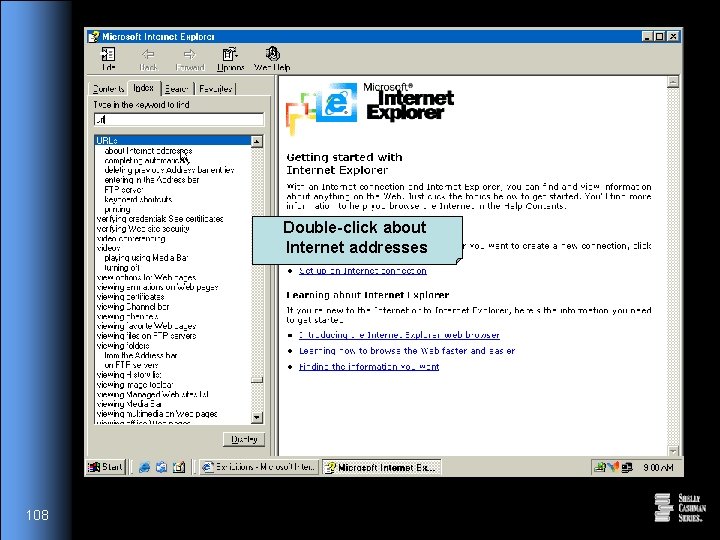Image resolution: width=720 pixels, height=540 pixels.
Task: Click the taskbar clock 9:00 AM
Action: pos(658,467)
